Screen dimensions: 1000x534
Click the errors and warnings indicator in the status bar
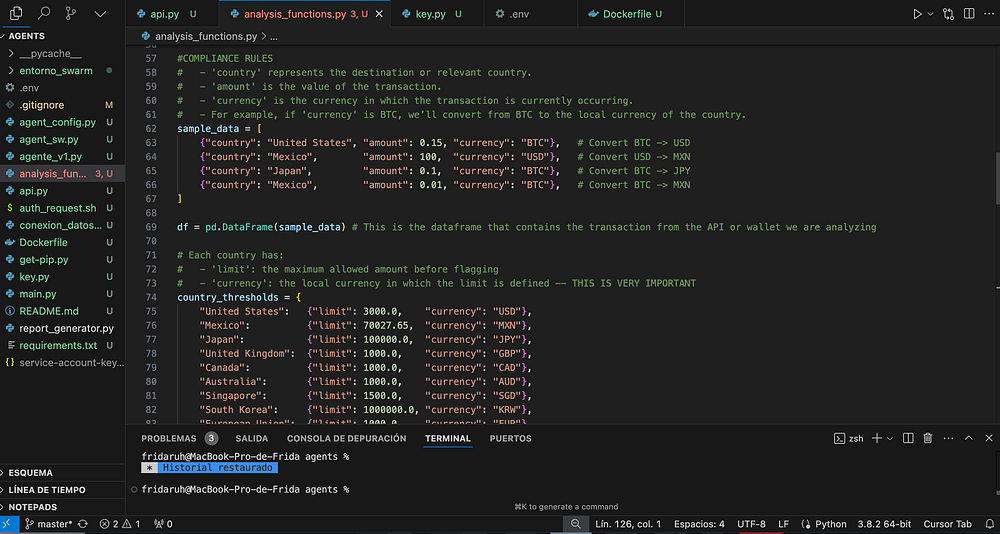(120, 524)
